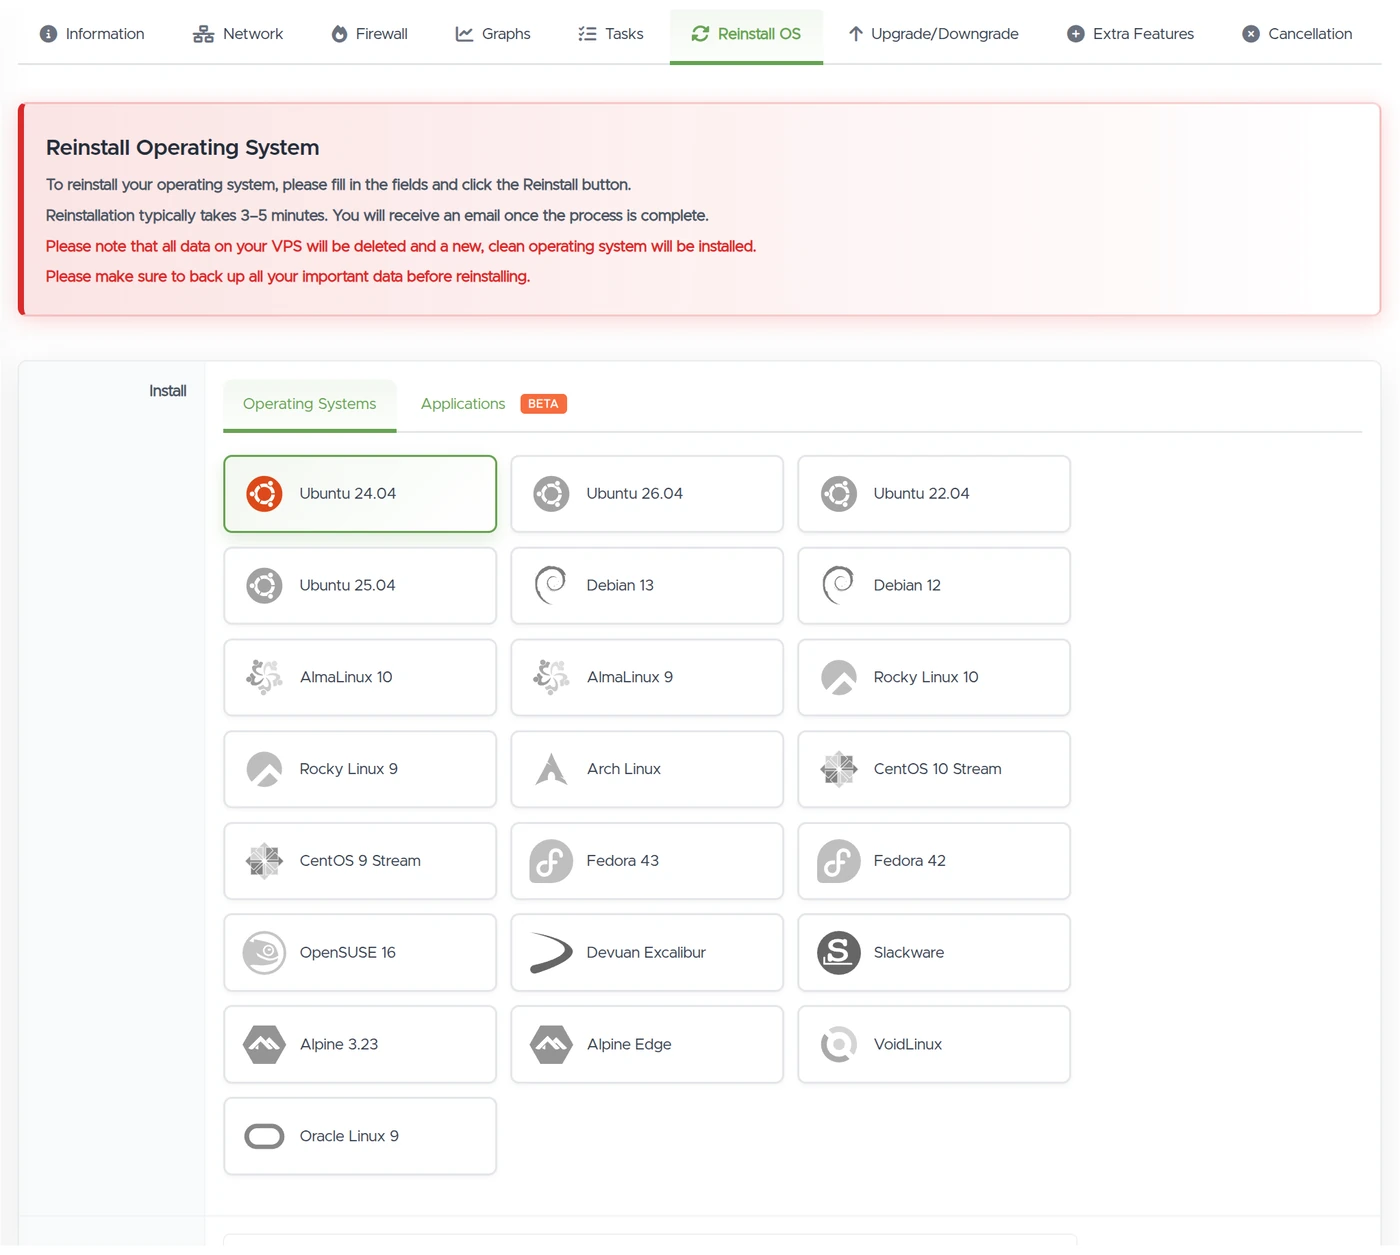
Task: Click the Fedora 42 logo icon
Action: pos(838,861)
